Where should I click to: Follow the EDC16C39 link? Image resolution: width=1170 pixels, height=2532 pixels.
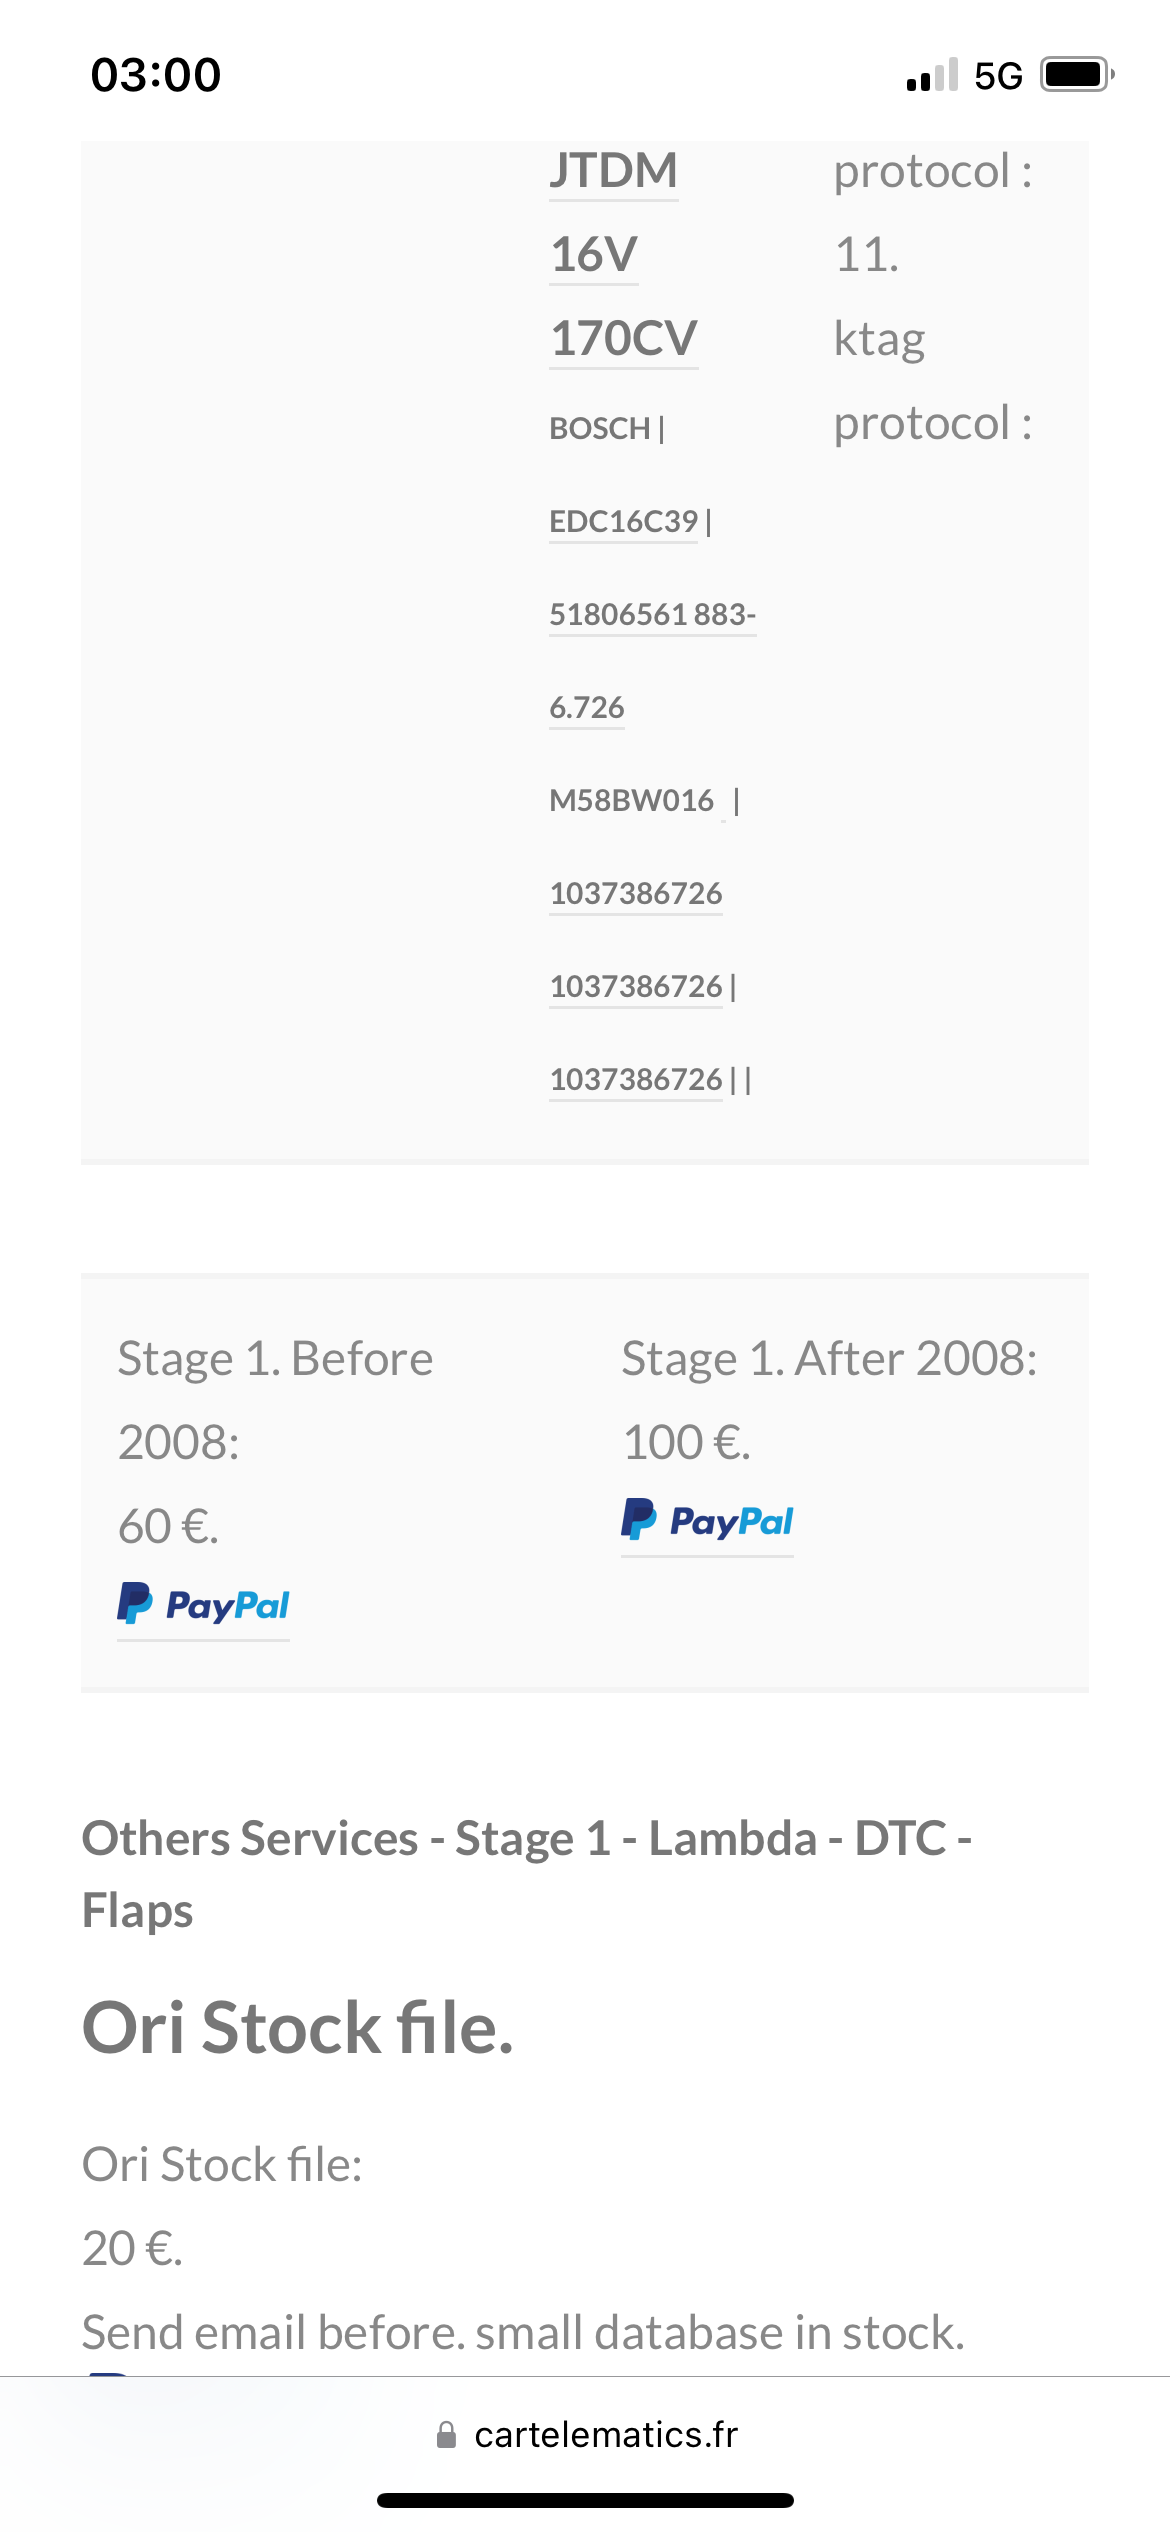(624, 521)
